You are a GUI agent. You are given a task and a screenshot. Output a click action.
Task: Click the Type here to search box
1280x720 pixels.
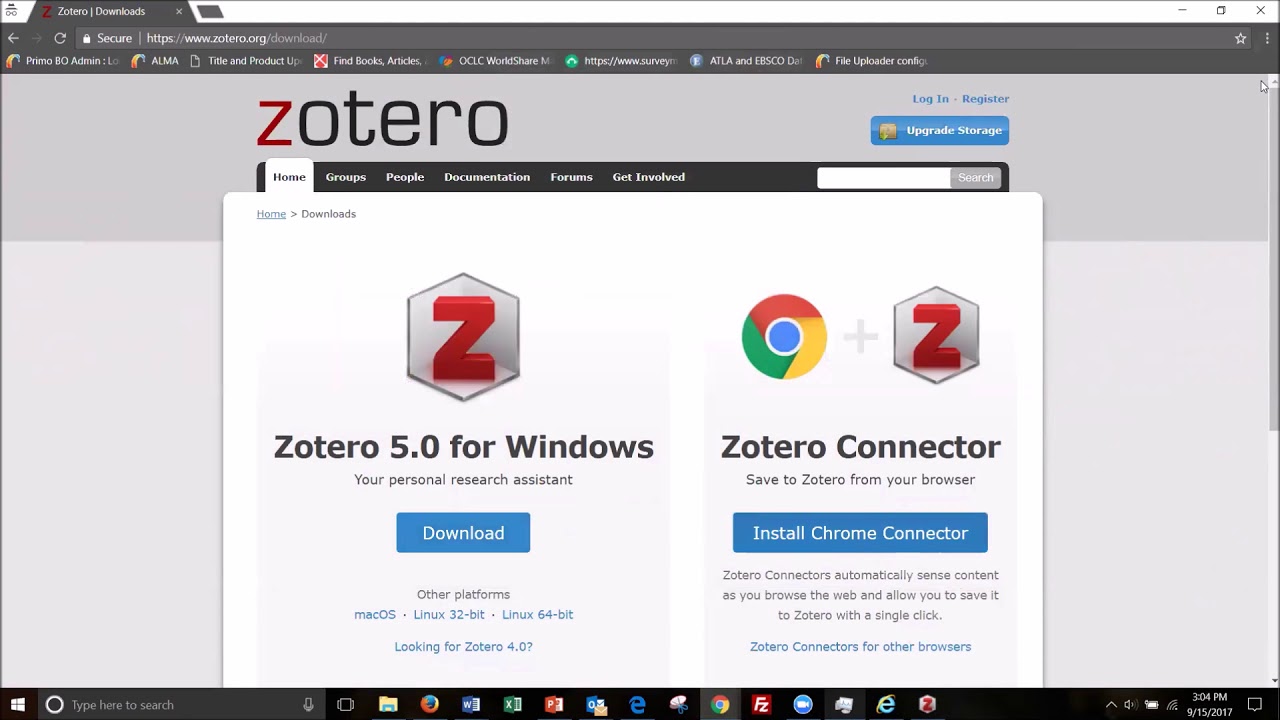click(x=180, y=705)
